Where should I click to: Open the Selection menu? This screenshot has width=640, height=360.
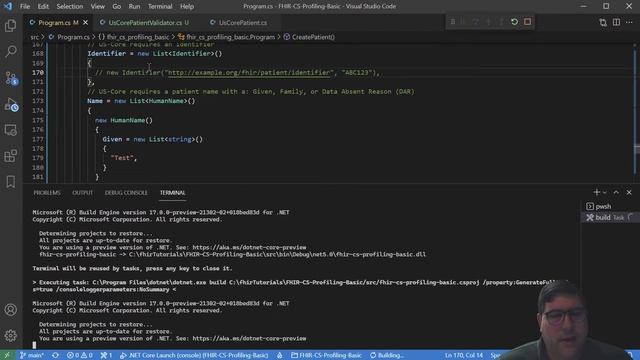(x=69, y=7)
